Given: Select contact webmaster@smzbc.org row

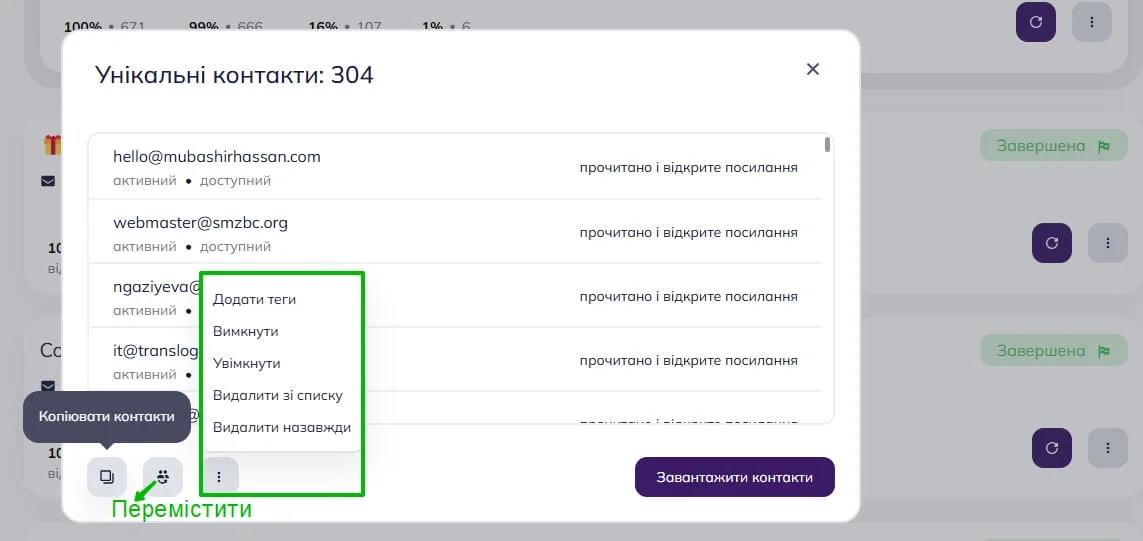Looking at the screenshot, I should 456,232.
